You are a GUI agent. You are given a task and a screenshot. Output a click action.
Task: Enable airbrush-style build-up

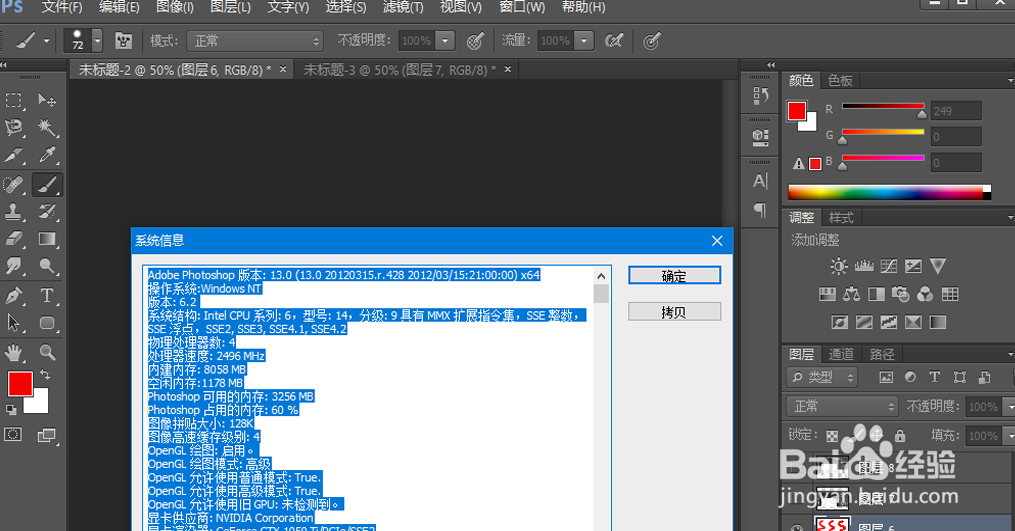(x=614, y=41)
